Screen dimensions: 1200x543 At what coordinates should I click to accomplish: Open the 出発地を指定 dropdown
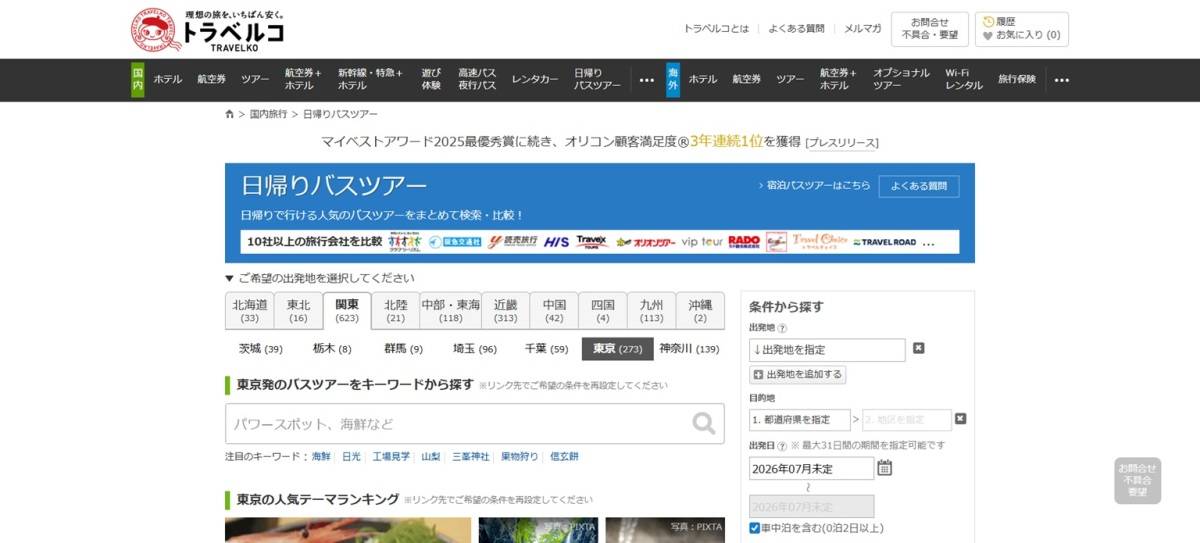(827, 350)
